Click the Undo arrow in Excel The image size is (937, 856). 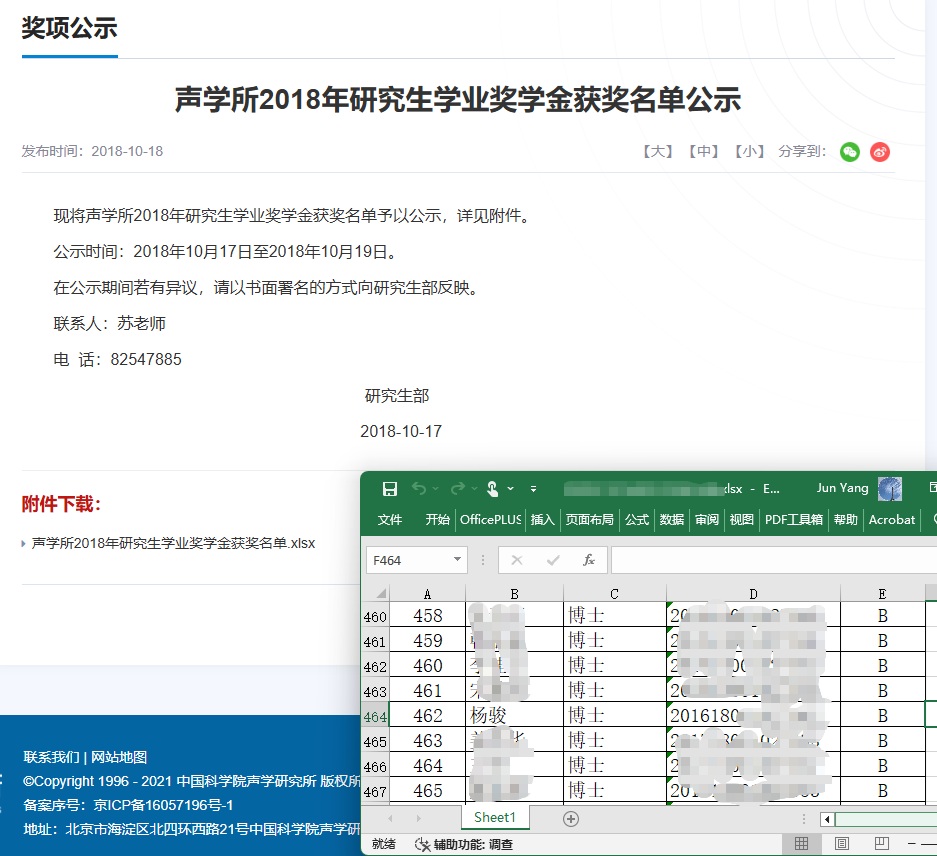click(x=419, y=489)
